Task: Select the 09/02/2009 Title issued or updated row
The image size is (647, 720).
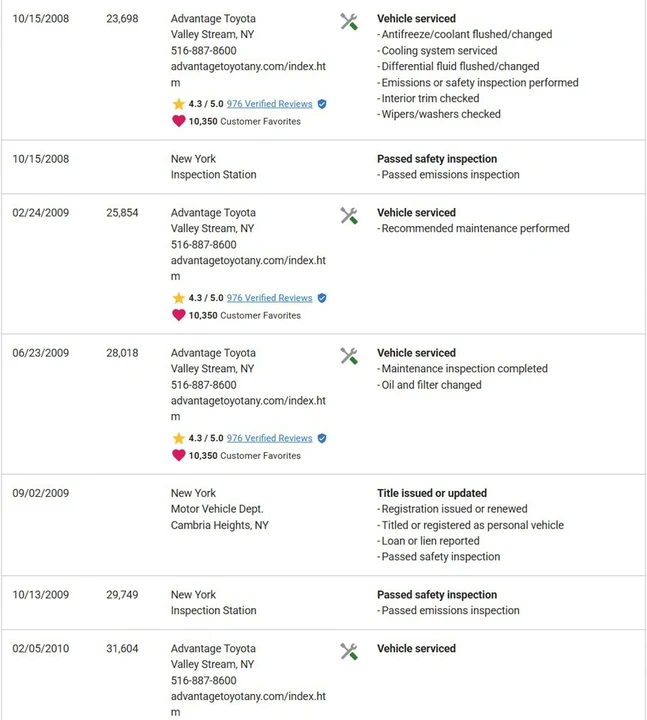Action: pos(323,525)
